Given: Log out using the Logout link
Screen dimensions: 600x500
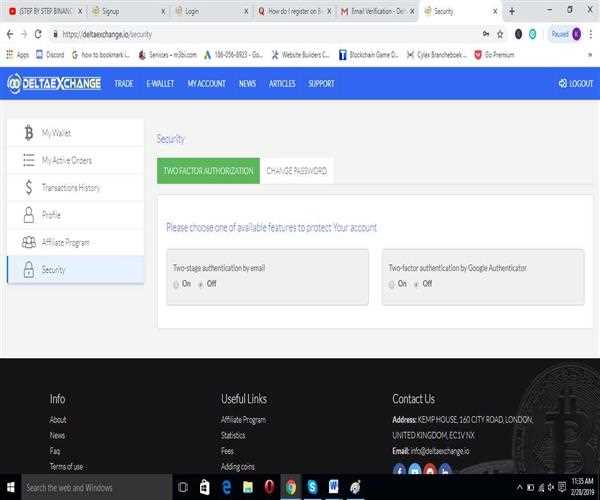Looking at the screenshot, I should [575, 84].
